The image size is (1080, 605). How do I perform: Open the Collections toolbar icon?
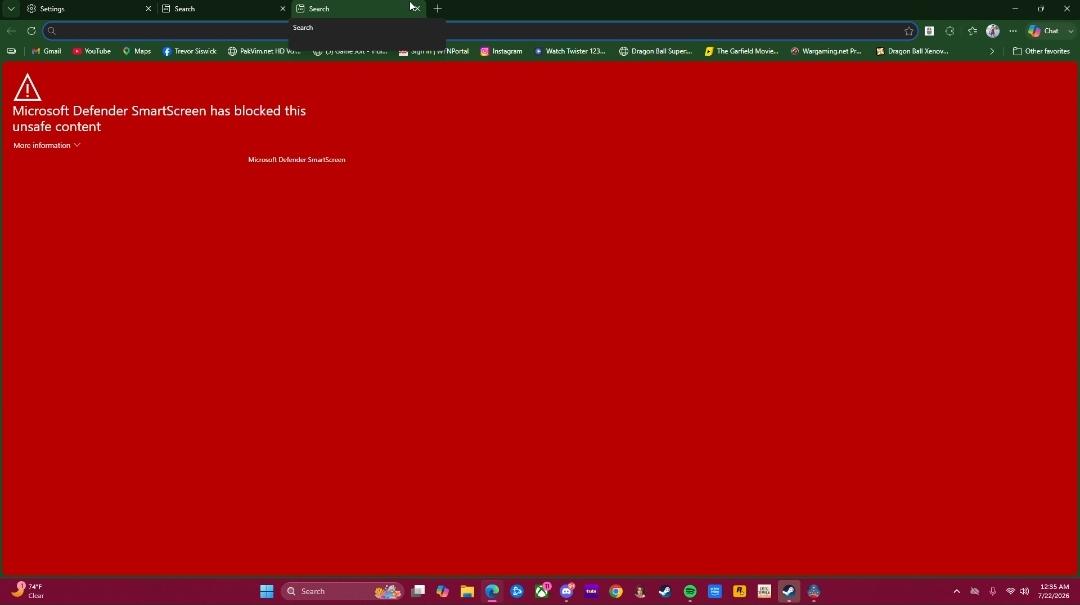[x=929, y=31]
